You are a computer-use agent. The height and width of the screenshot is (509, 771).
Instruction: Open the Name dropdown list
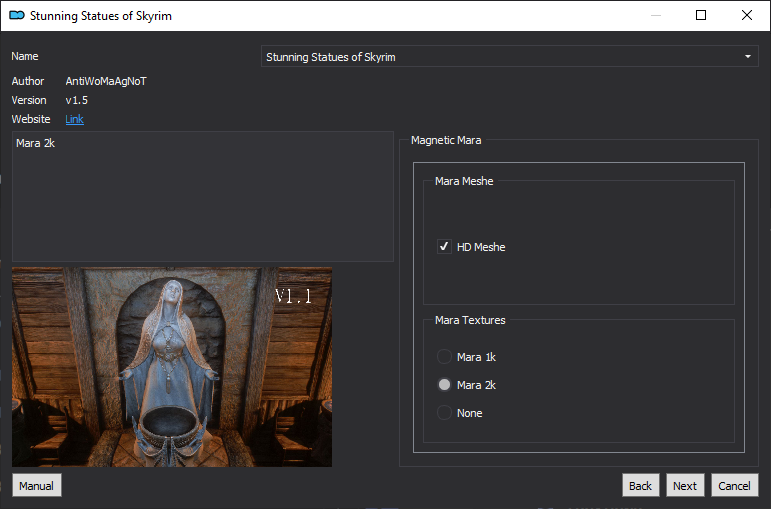[509, 57]
